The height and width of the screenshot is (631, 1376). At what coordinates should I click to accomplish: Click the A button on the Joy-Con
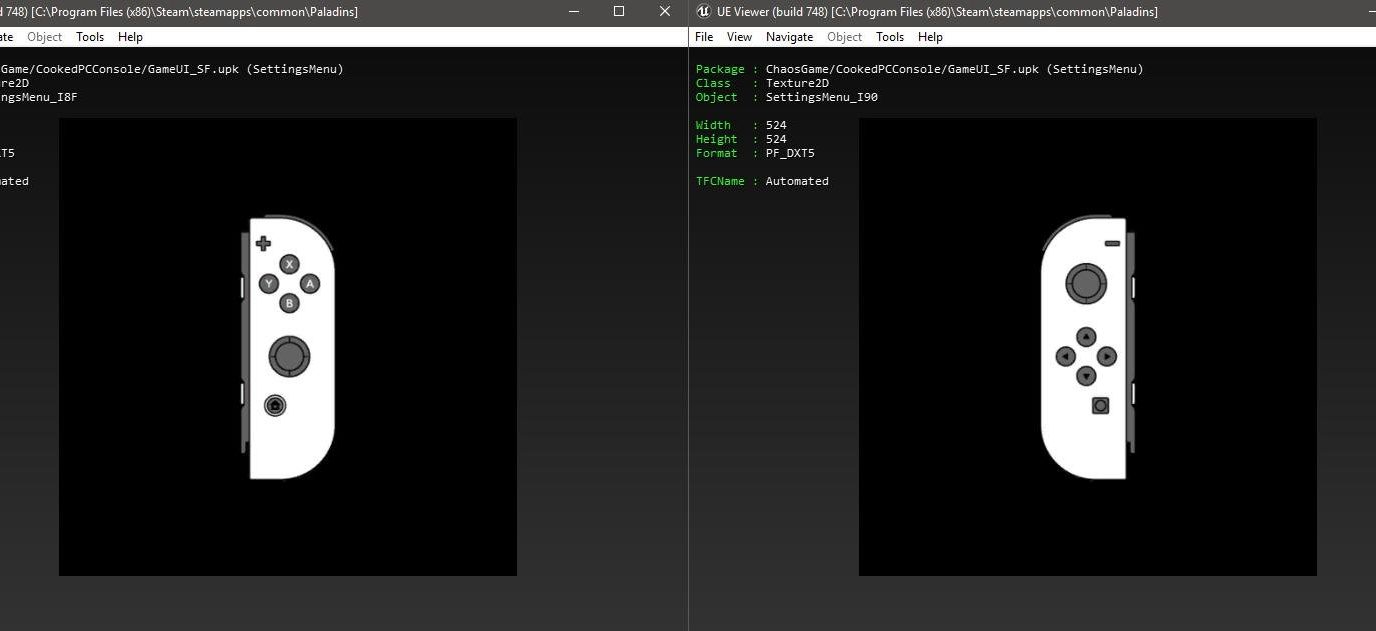click(x=310, y=284)
